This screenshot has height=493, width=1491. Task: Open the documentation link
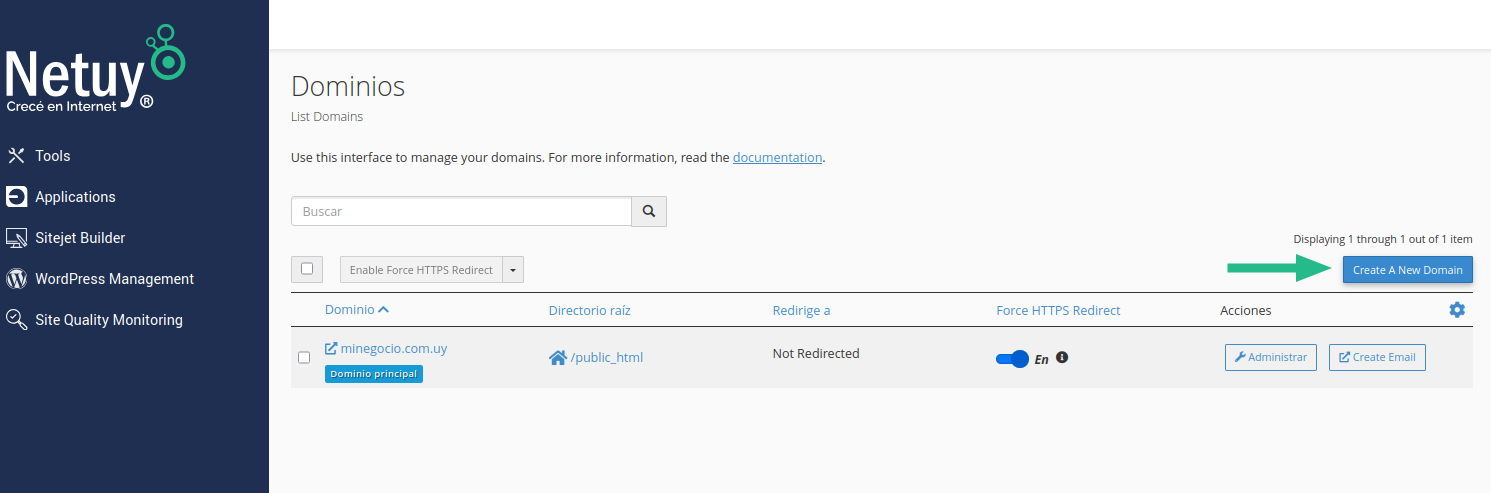777,157
